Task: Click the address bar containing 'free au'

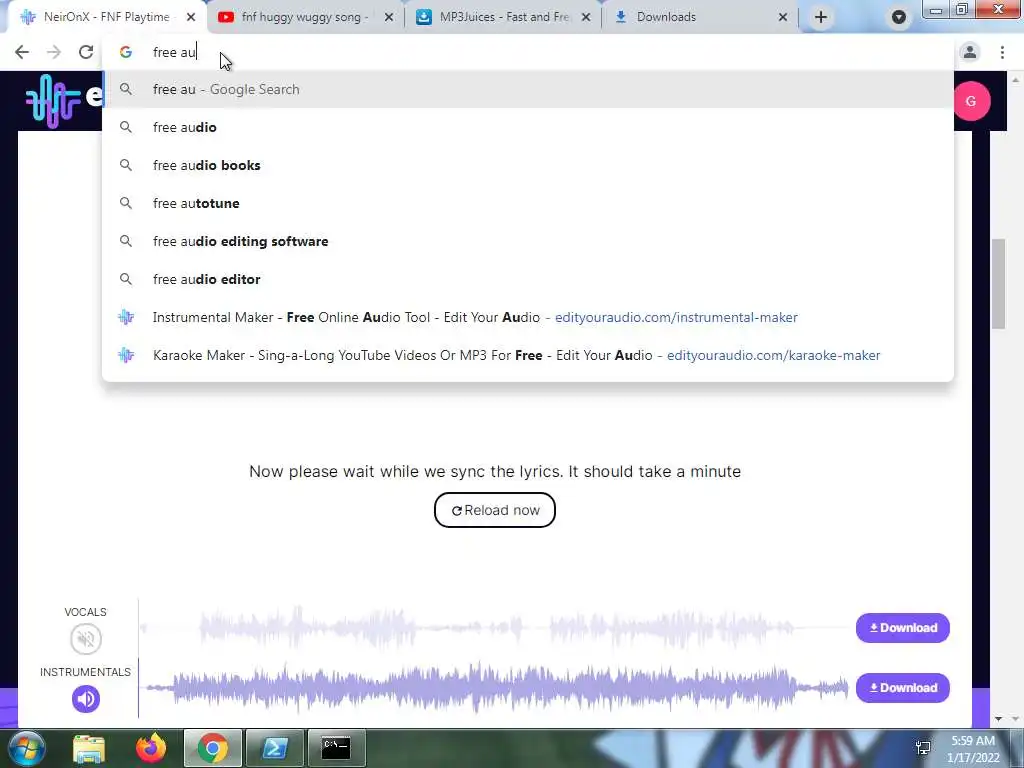Action: coord(528,52)
